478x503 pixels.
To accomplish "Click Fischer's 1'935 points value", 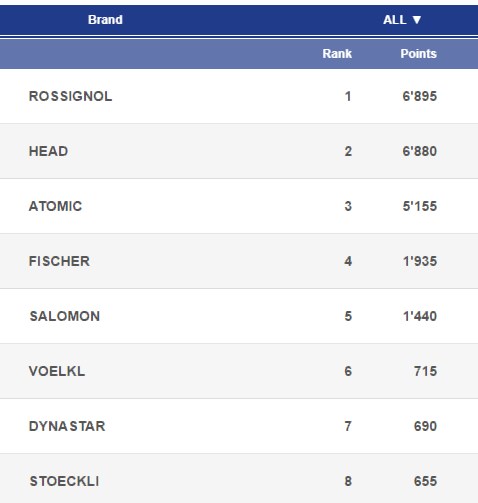I will coord(420,261).
